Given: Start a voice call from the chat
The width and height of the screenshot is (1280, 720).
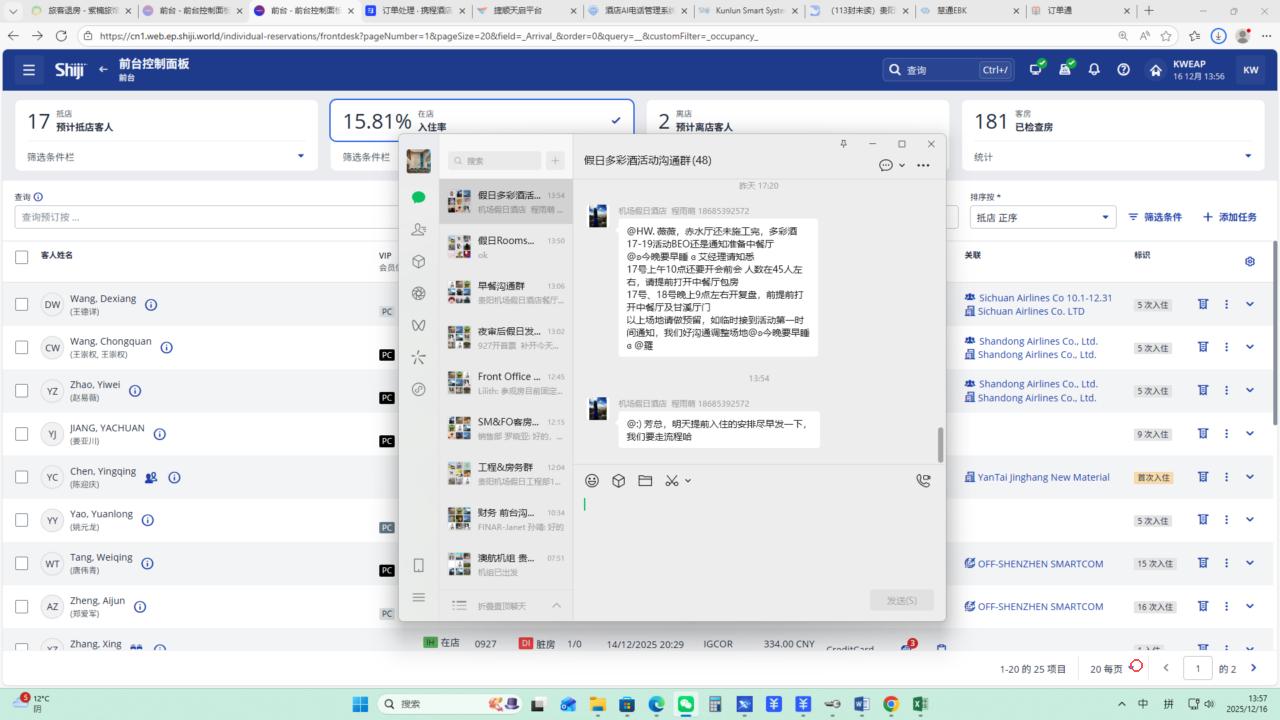Looking at the screenshot, I should click(922, 481).
